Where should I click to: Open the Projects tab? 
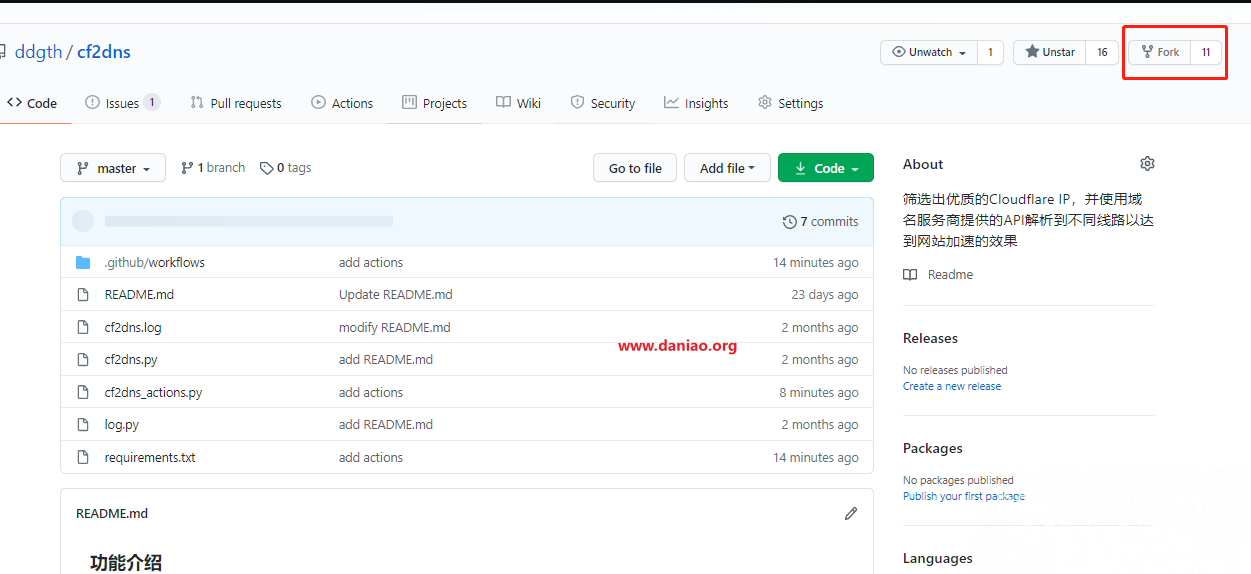point(435,103)
